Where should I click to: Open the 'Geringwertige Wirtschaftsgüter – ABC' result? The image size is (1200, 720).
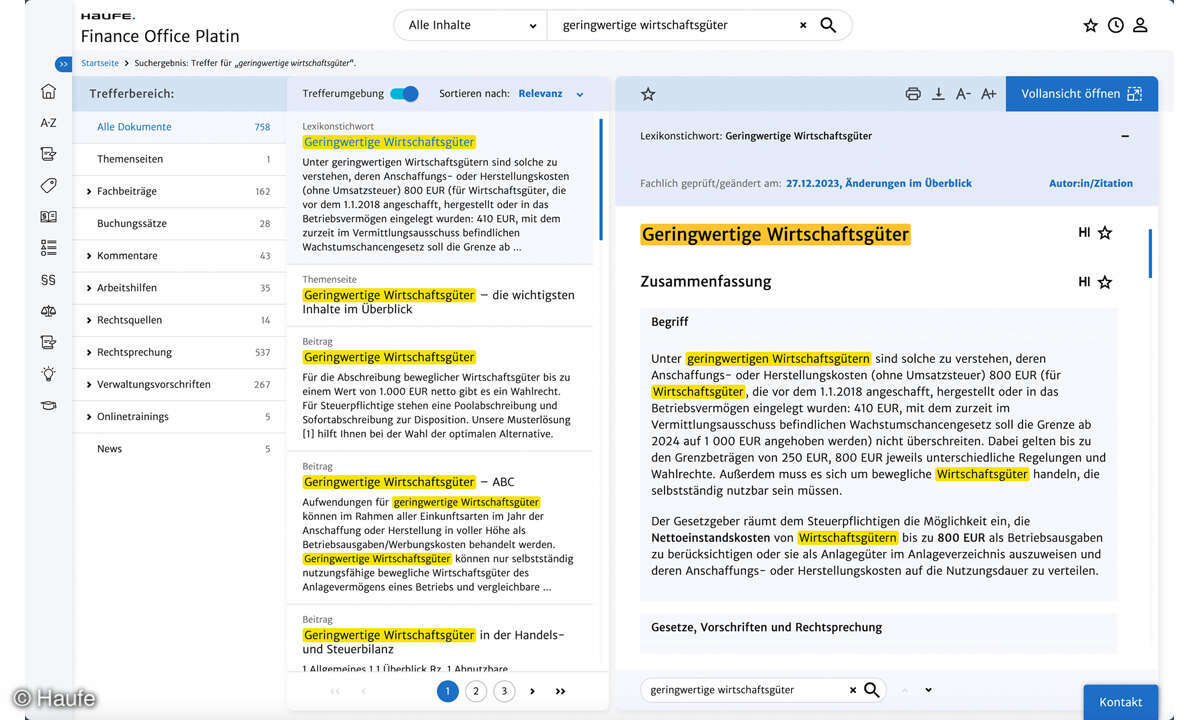tap(409, 482)
